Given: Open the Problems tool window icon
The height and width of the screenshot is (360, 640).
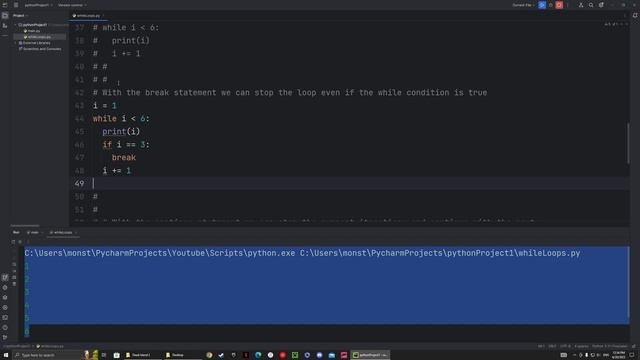Looking at the screenshot, I should (x=5, y=327).
